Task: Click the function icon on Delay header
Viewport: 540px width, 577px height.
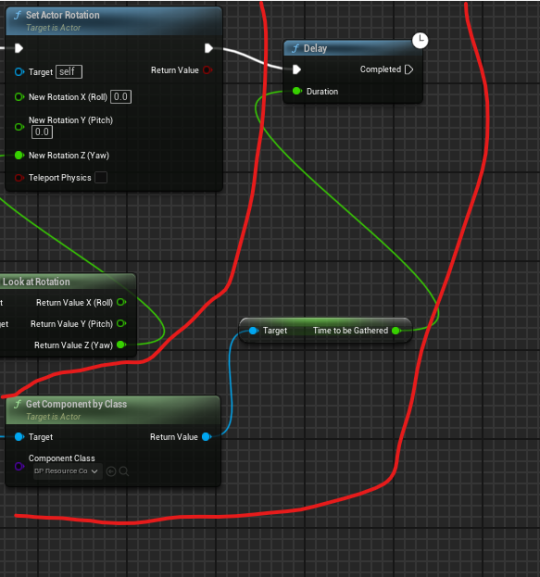Action: click(295, 49)
